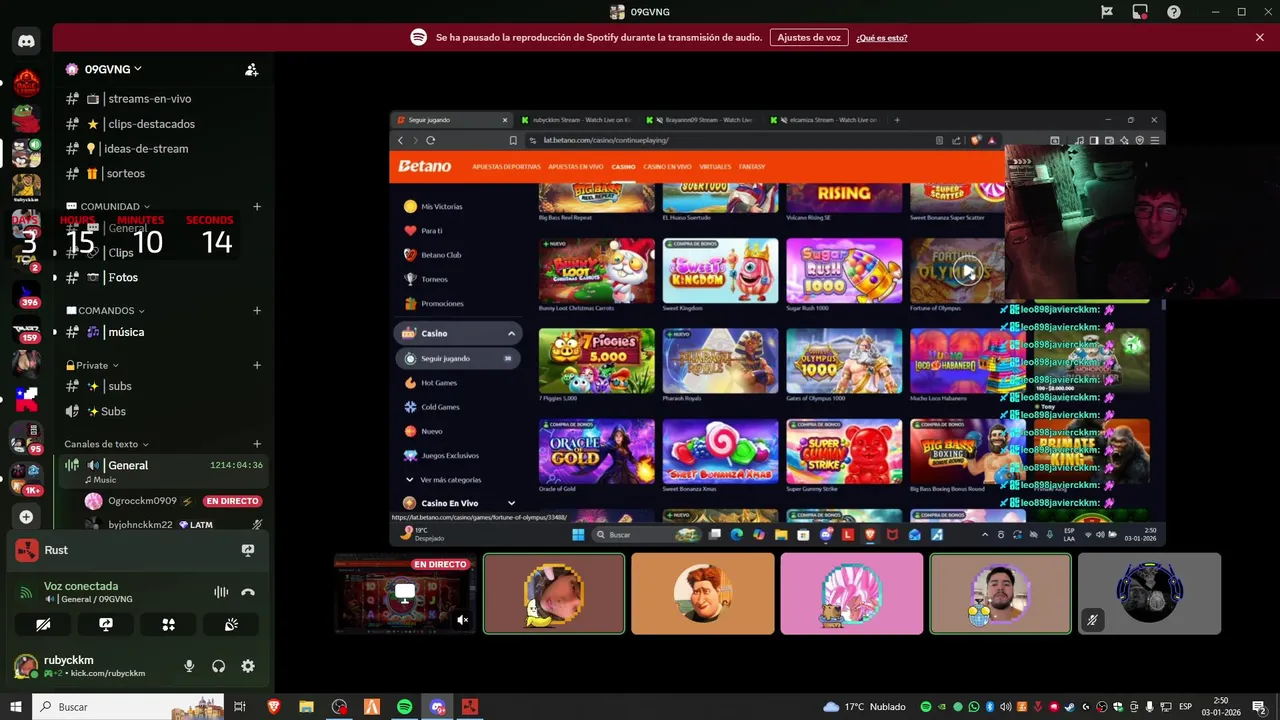The height and width of the screenshot is (720, 1280).
Task: Open Spotify from taskbar
Action: pos(404,707)
